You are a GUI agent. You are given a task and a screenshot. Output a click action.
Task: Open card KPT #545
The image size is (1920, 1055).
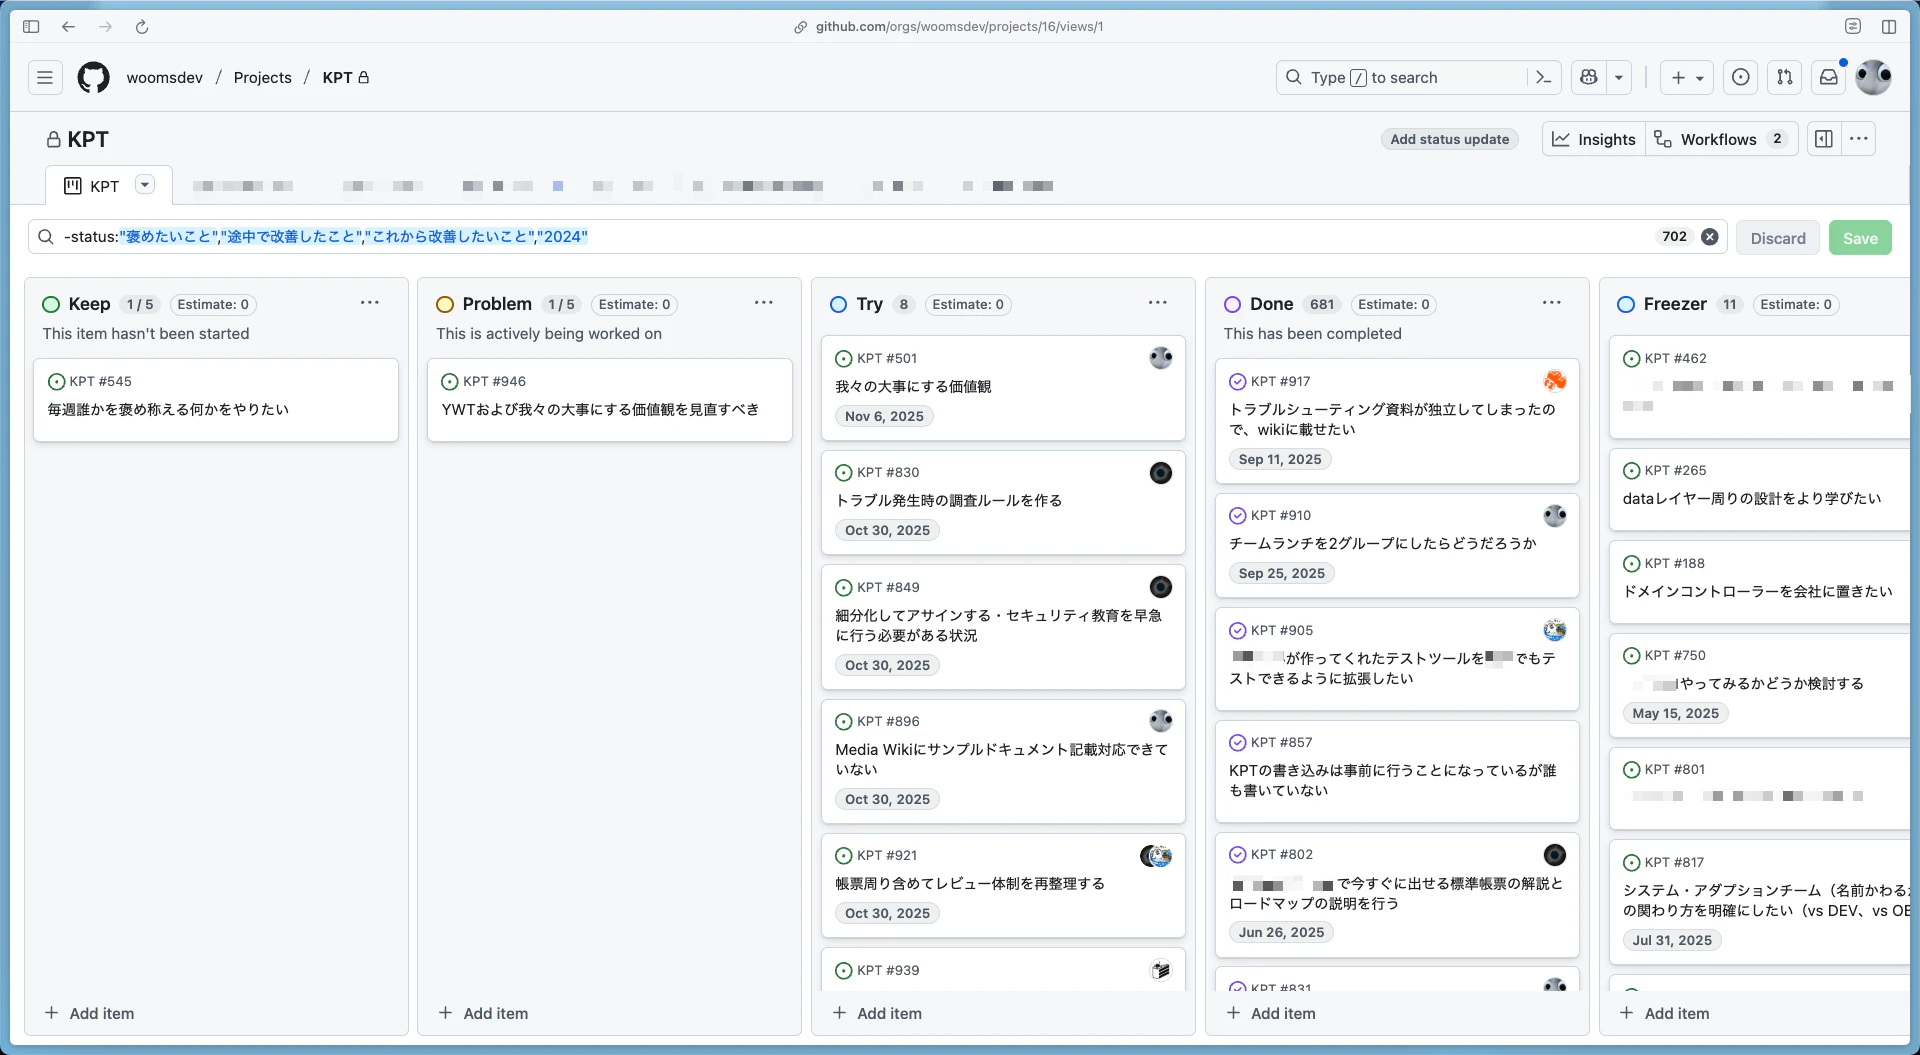pos(216,399)
